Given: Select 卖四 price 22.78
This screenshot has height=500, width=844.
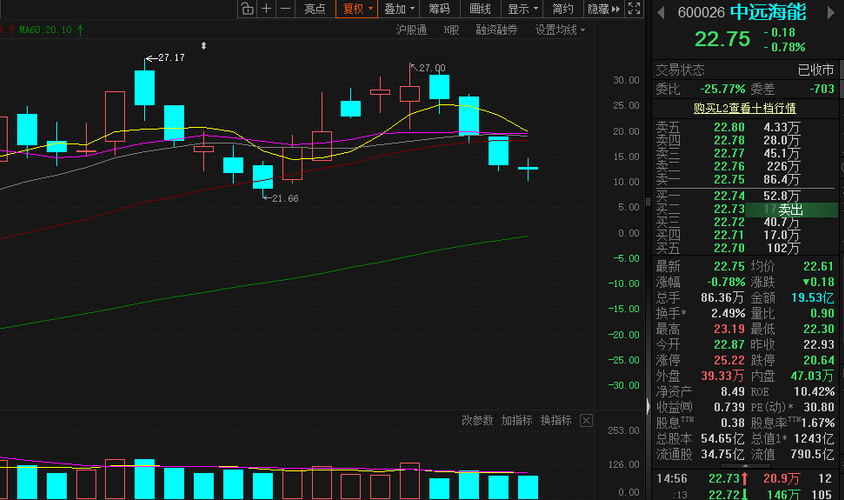Looking at the screenshot, I should pyautogui.click(x=729, y=140).
